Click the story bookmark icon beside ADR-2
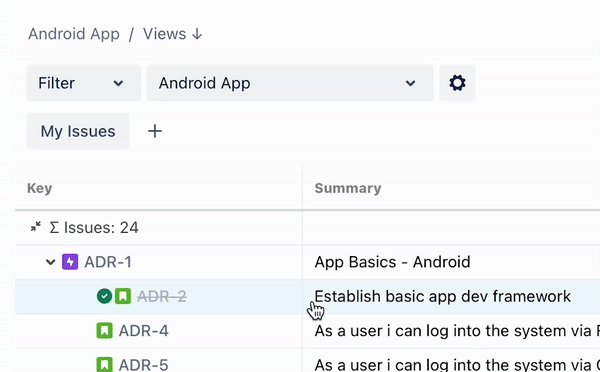 (x=123, y=296)
